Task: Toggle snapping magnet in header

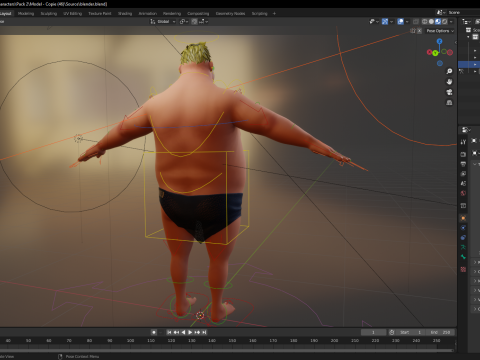Action: tap(194, 21)
